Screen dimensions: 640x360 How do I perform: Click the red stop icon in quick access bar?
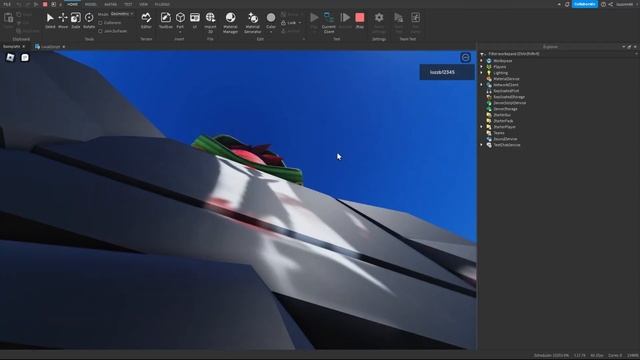tap(45, 4)
